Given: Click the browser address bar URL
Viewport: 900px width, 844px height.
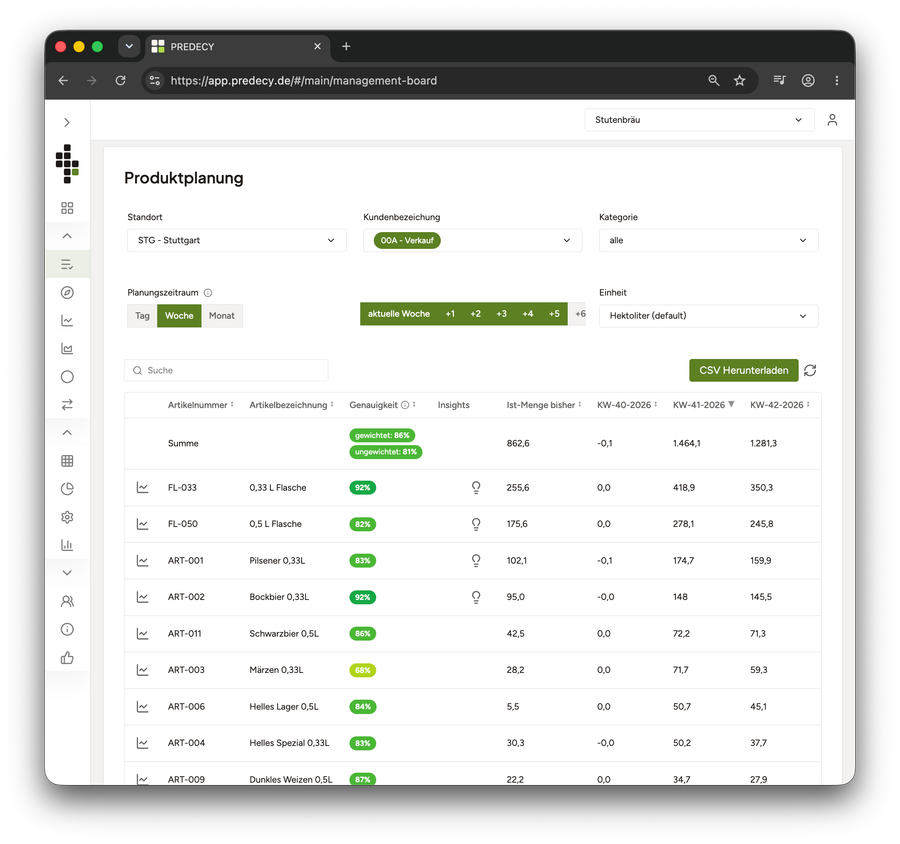Looking at the screenshot, I should (x=304, y=80).
